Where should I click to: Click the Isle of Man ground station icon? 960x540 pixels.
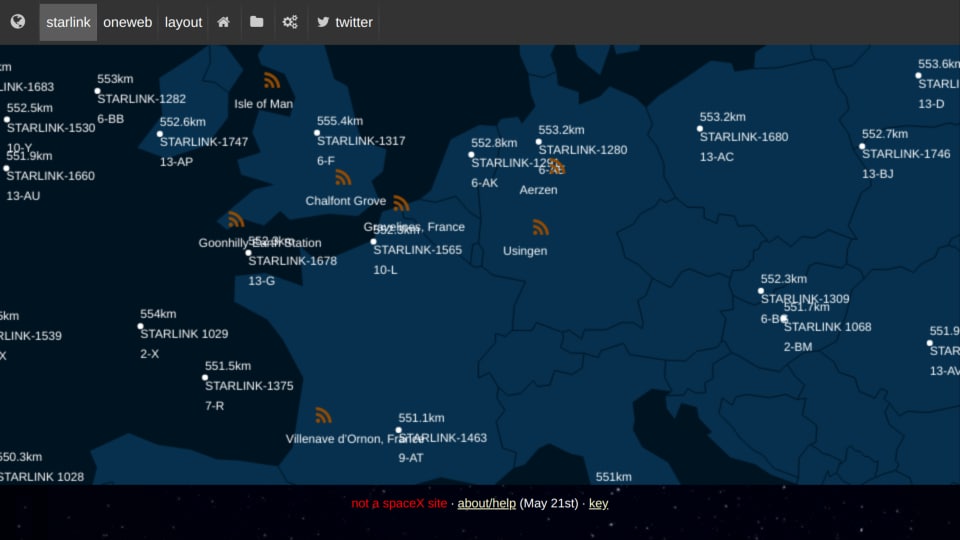(272, 80)
